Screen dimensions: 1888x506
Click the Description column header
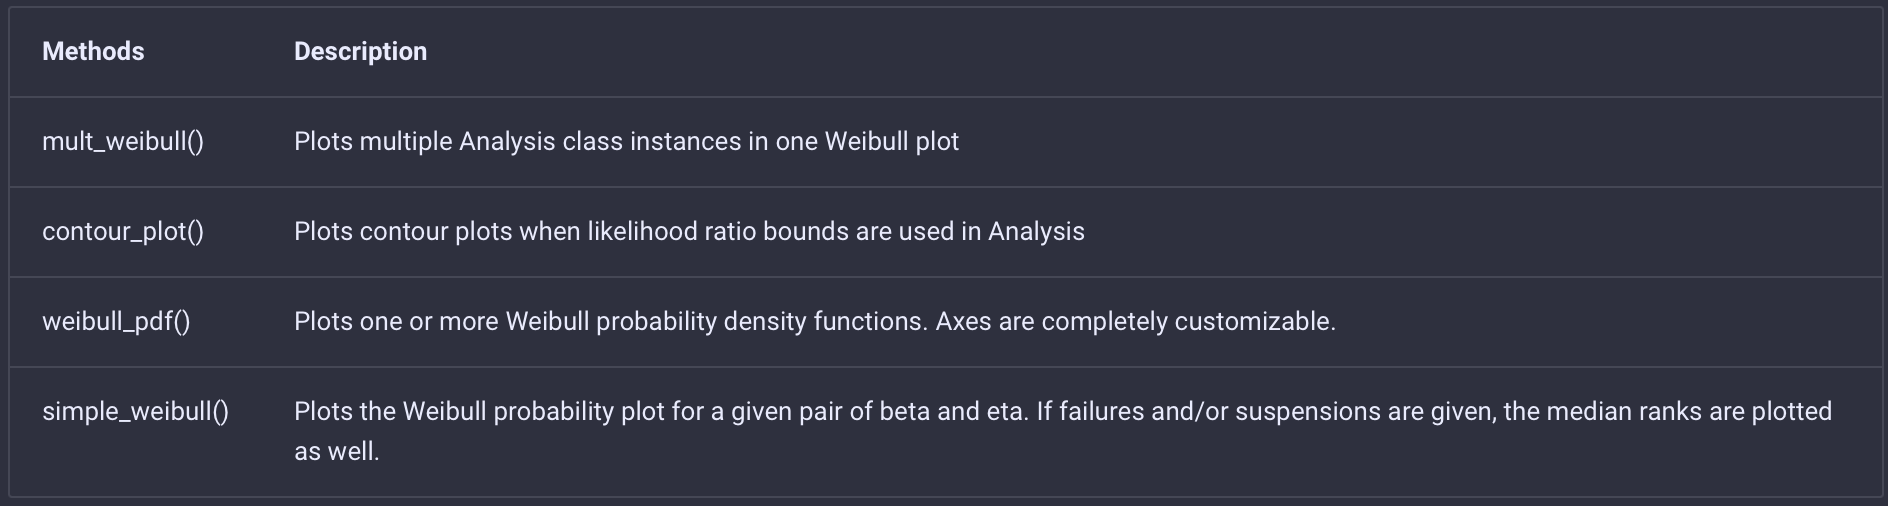point(360,52)
